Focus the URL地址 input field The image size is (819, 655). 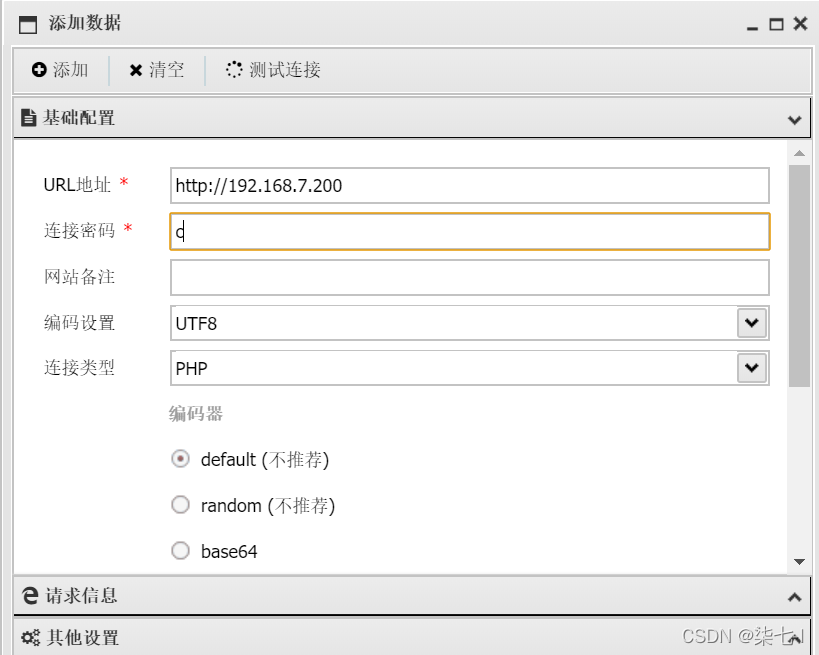click(470, 185)
